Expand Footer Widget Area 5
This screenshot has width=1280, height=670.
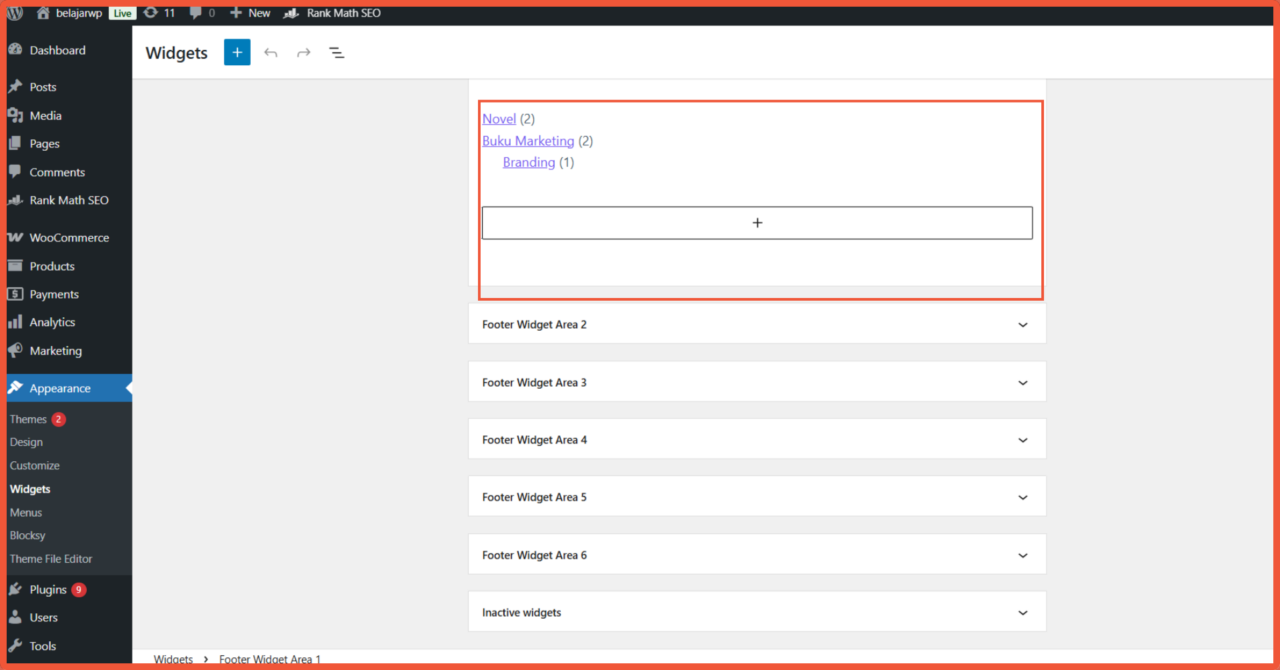756,496
